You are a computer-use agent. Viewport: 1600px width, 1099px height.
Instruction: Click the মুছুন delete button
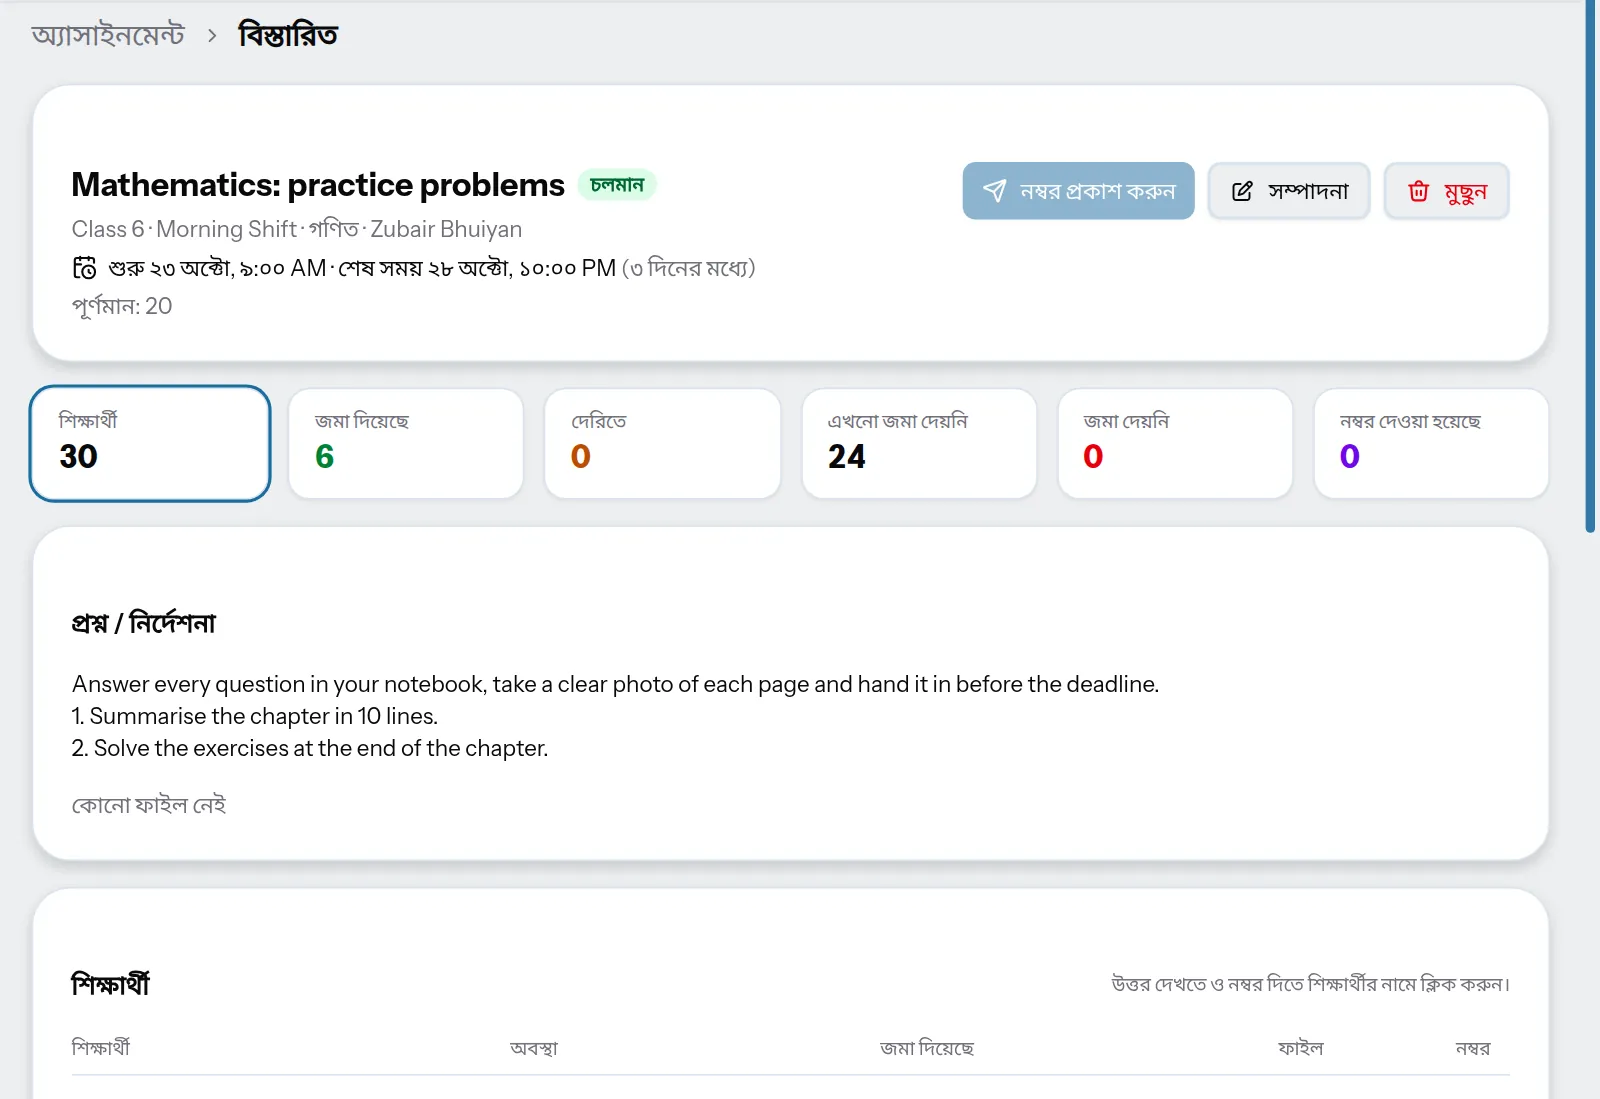[1446, 191]
